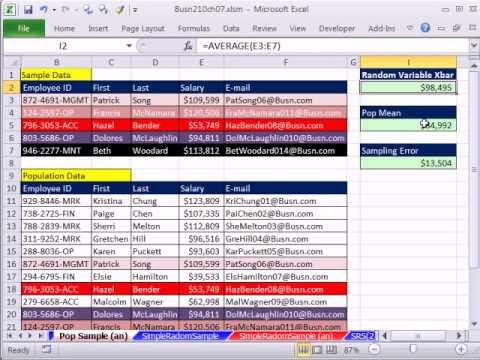Click the minimize ribbon caret icon

coord(410,28)
